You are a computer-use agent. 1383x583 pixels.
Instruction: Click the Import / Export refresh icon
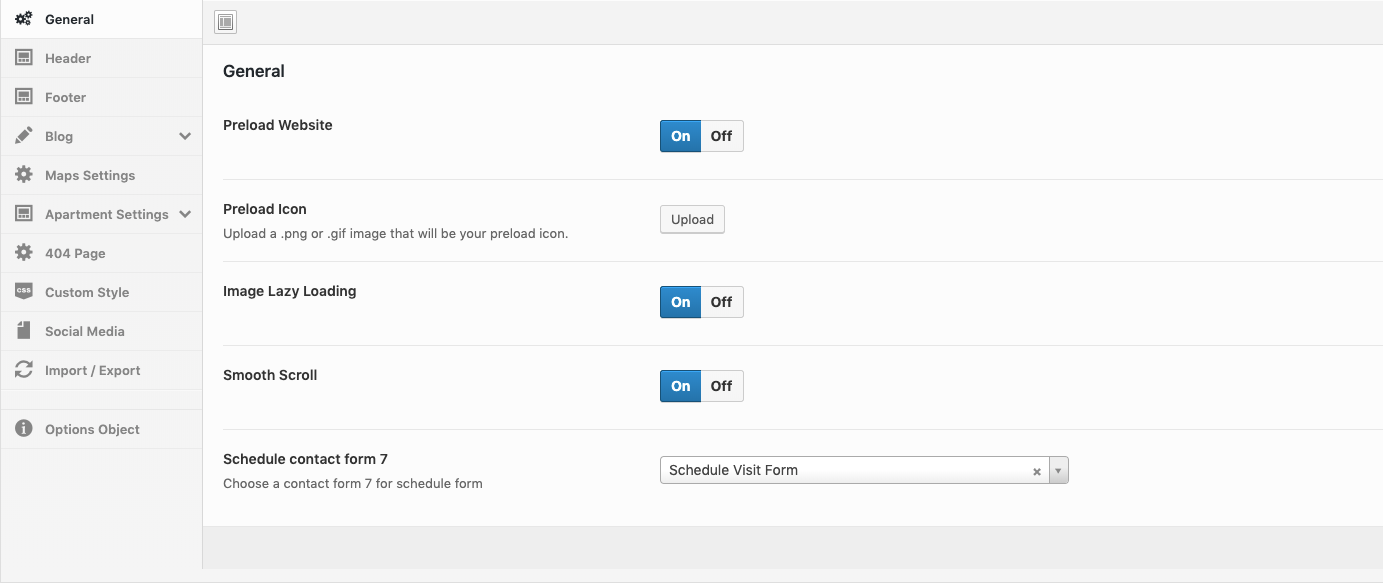[x=24, y=370]
